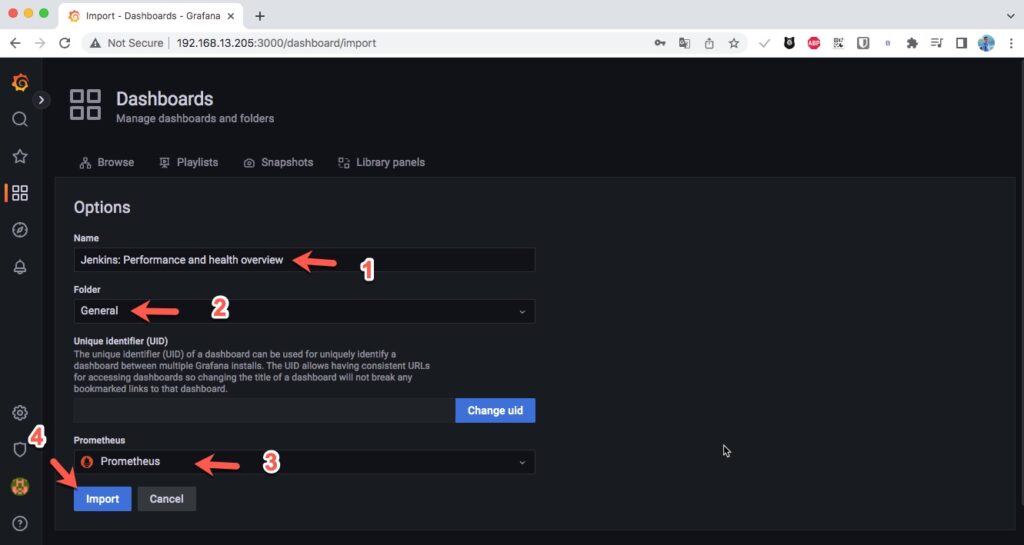Click the dashboard Name input field
The image size is (1024, 545).
point(304,260)
